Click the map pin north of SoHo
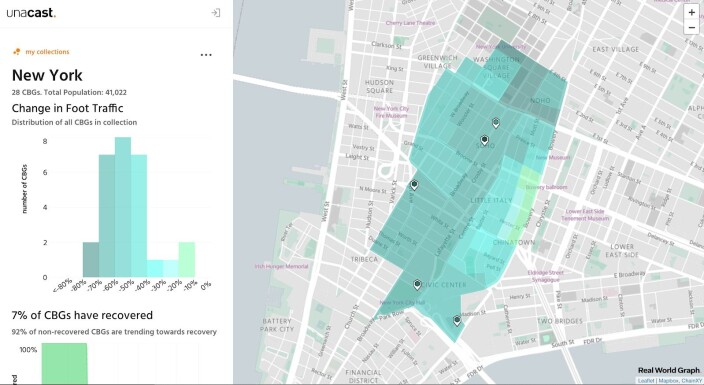The height and width of the screenshot is (385, 704). click(496, 123)
